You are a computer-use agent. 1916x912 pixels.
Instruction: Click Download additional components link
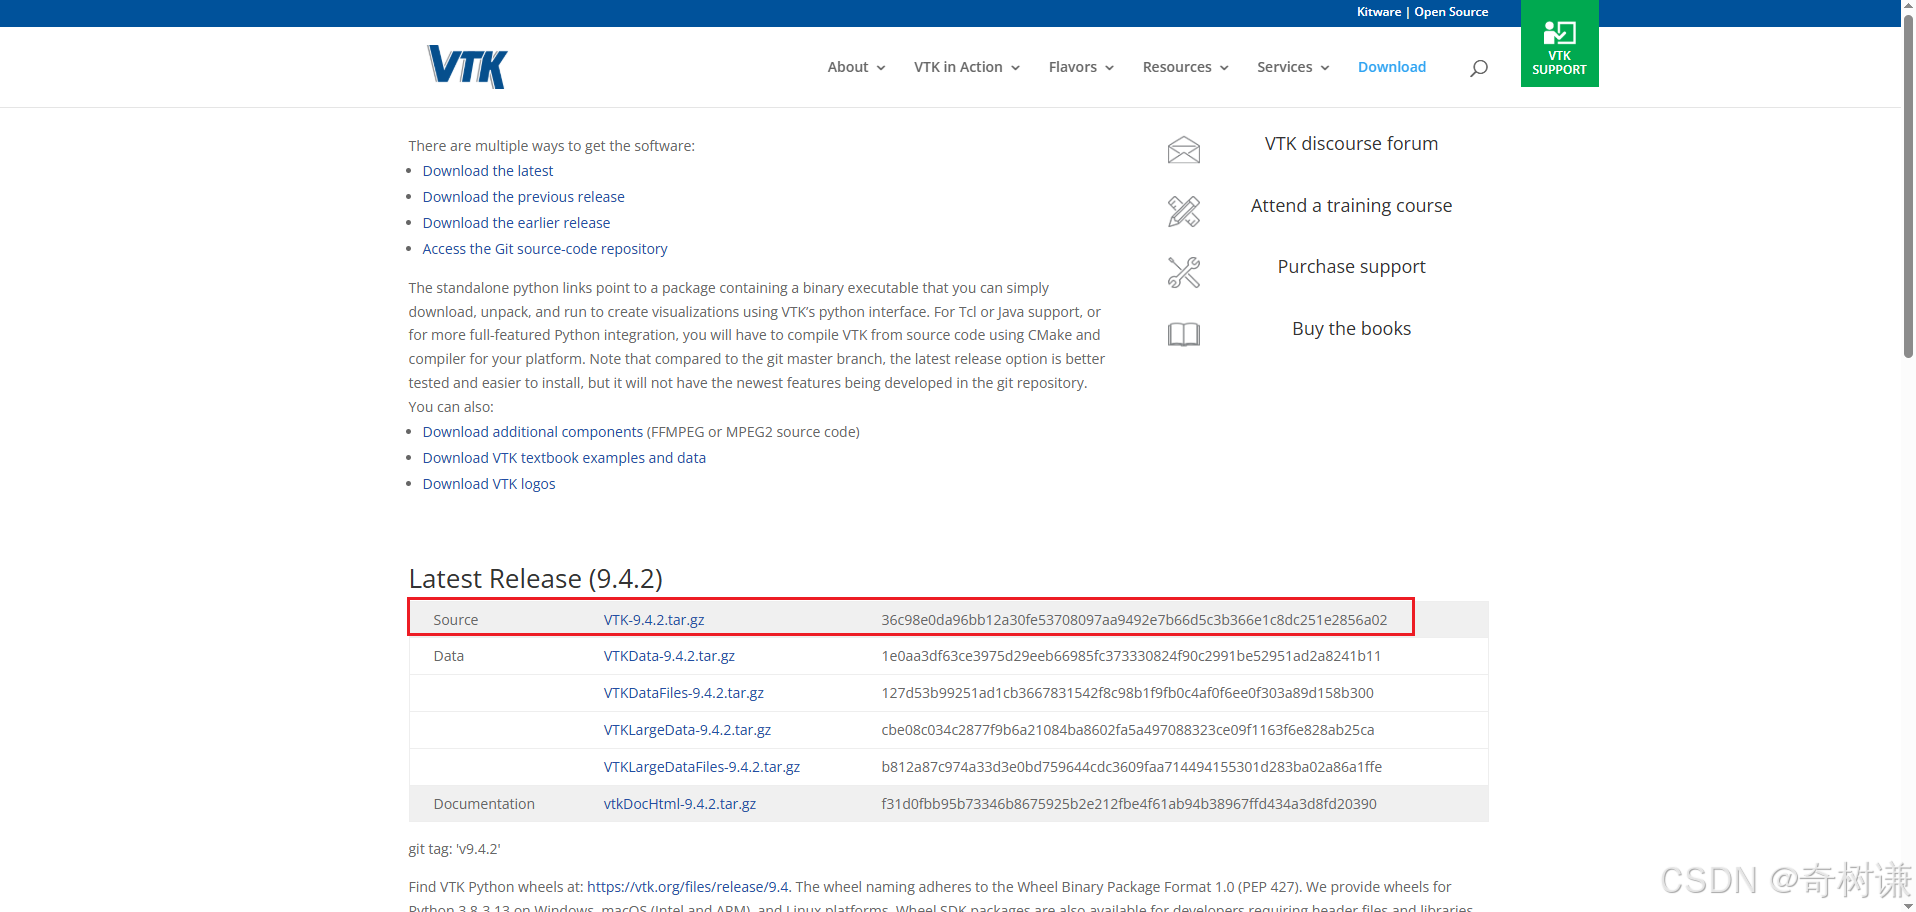click(533, 432)
